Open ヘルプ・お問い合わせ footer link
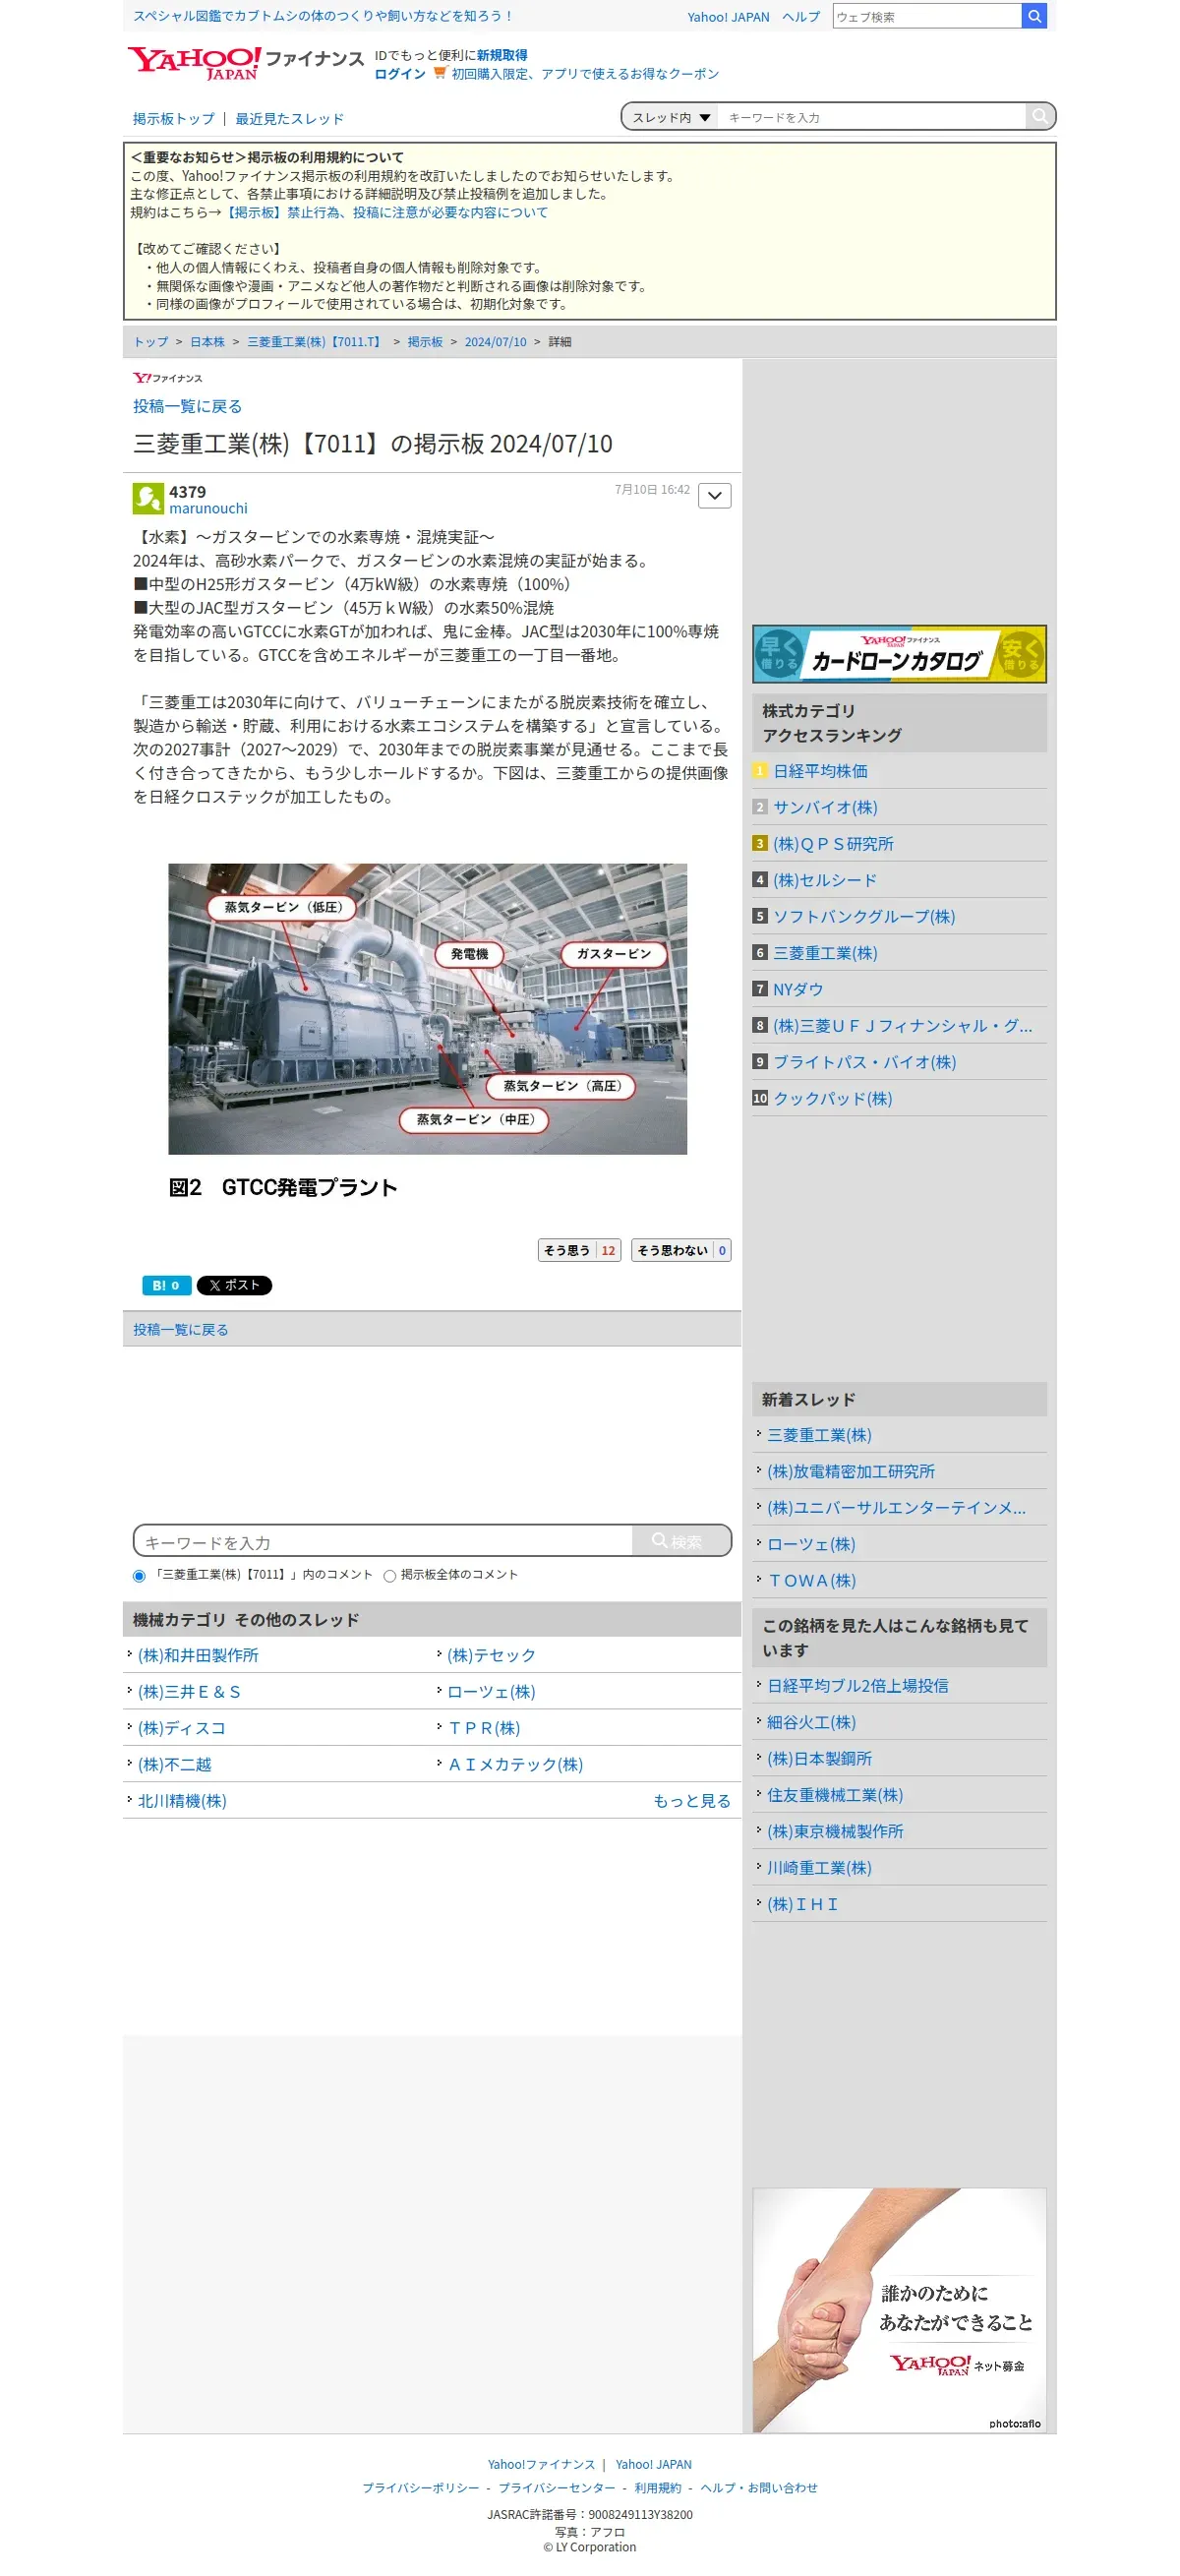The height and width of the screenshot is (2576, 1180). [759, 2488]
